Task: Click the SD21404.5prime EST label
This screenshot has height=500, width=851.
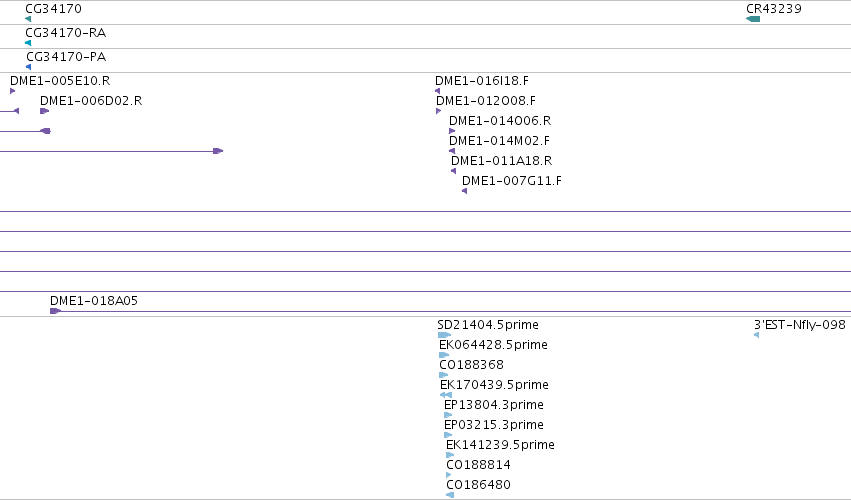Action: pos(488,325)
